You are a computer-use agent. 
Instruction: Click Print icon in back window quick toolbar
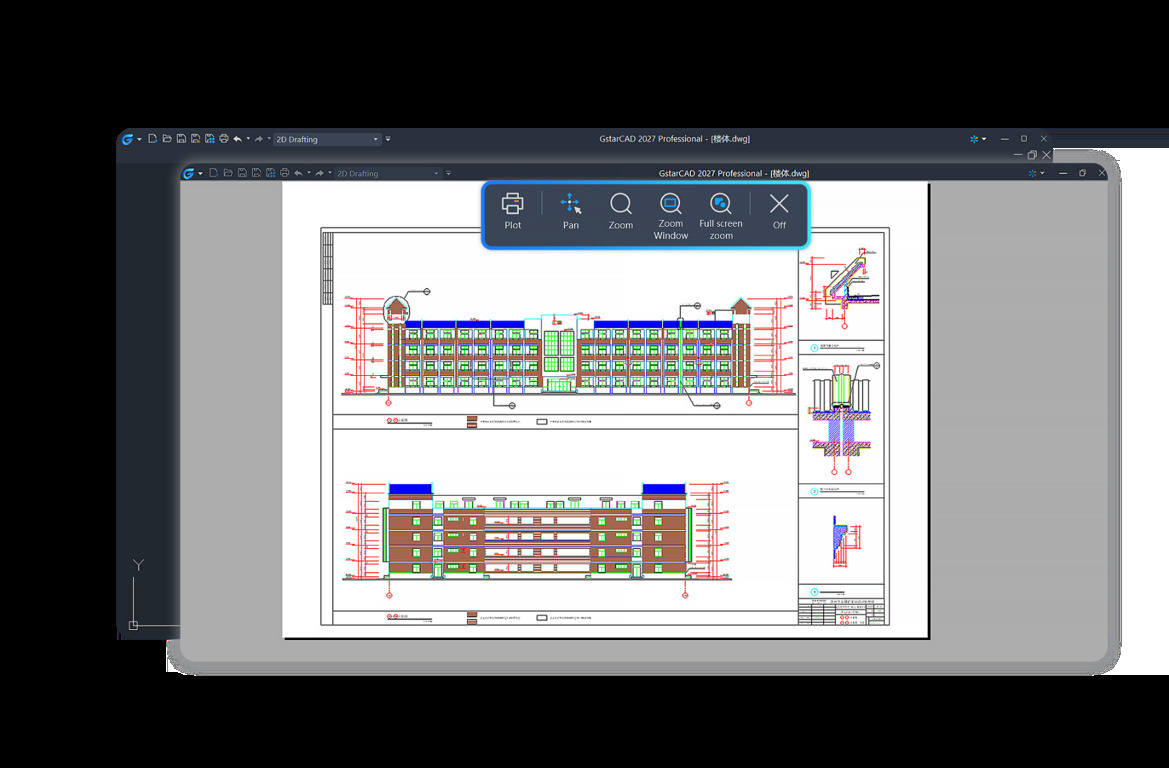pos(224,139)
